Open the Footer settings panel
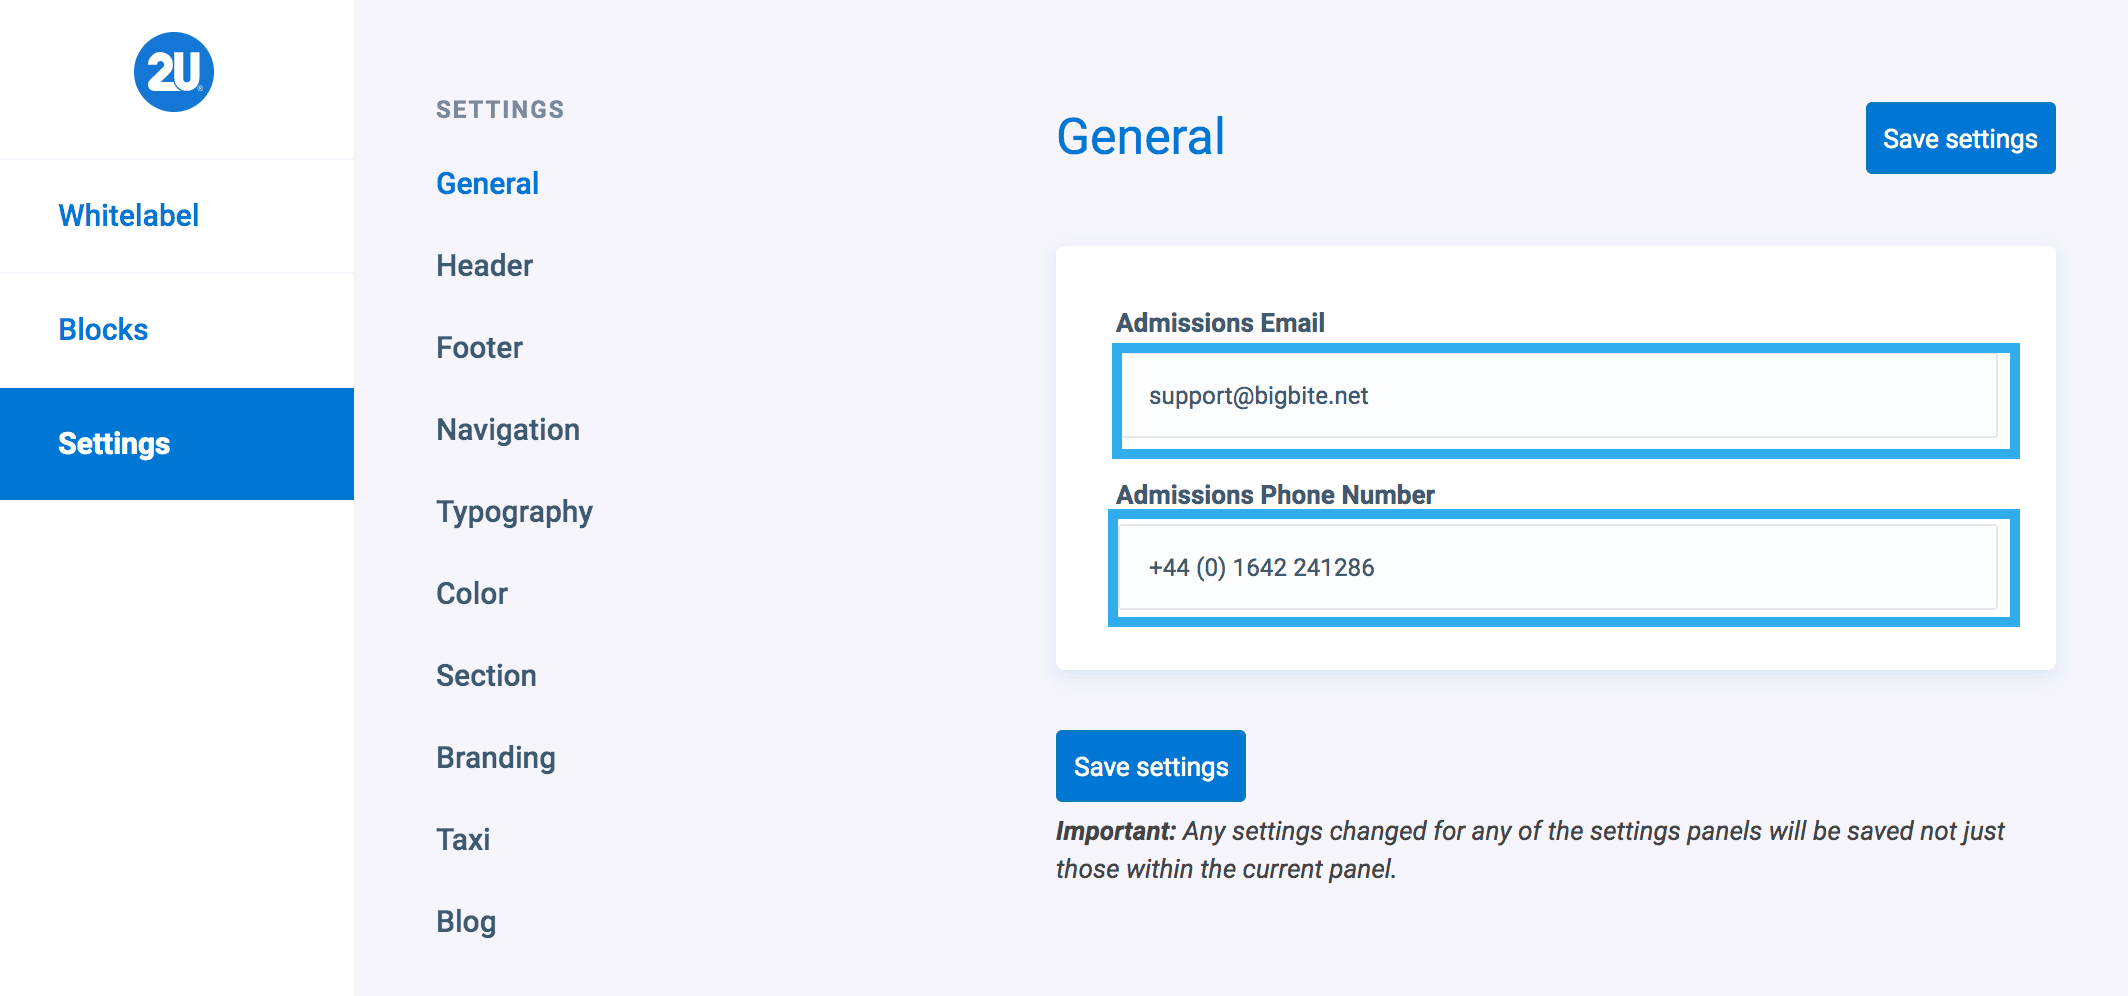The image size is (2128, 996). point(479,348)
